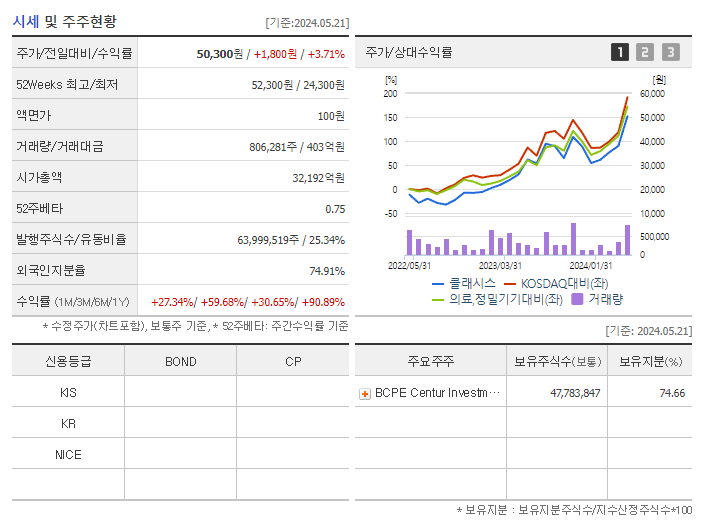
Task: Click the 수익률 (1M/3M/6M/1Y) label
Action: pyautogui.click(x=73, y=302)
